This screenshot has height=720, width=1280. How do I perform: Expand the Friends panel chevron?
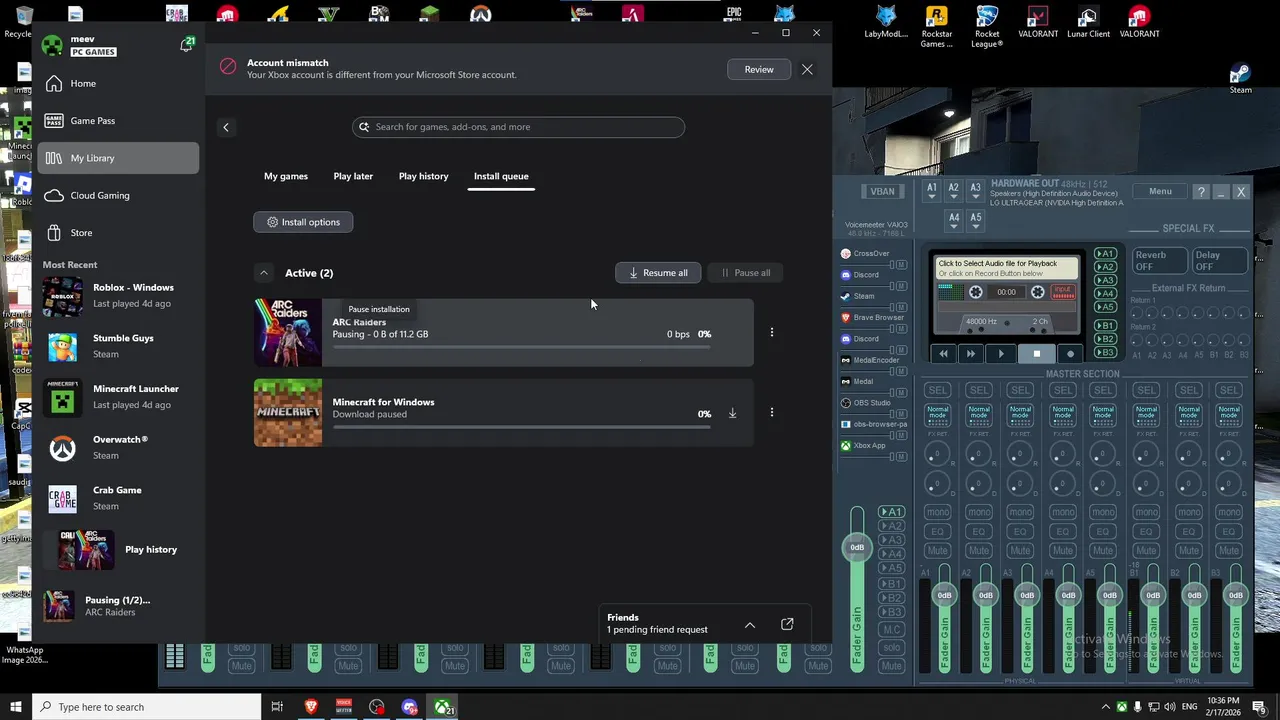click(750, 624)
